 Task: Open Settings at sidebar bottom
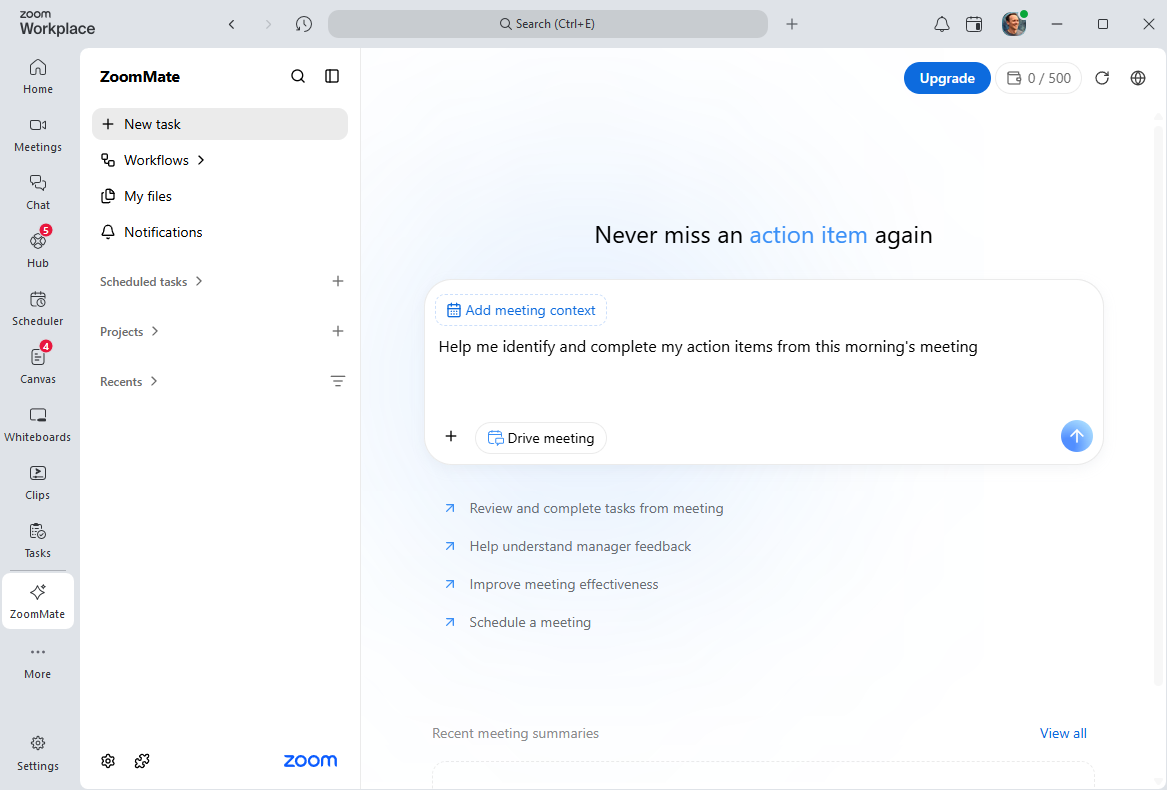click(x=38, y=754)
